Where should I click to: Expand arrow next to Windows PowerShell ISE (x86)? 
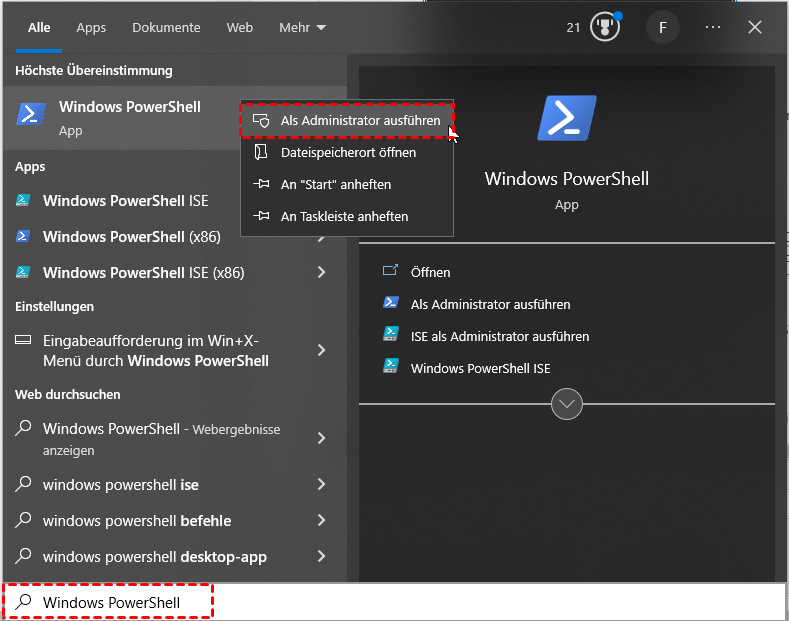pyautogui.click(x=321, y=273)
